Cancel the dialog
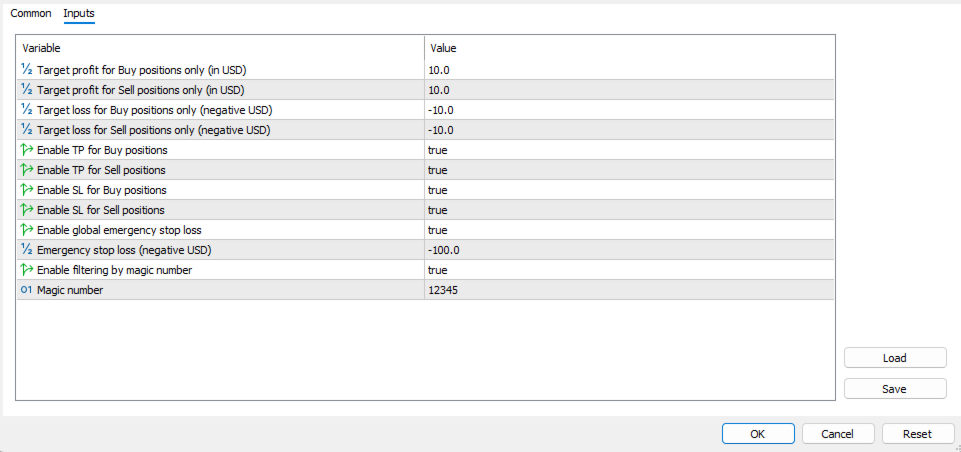Image resolution: width=961 pixels, height=452 pixels. click(x=837, y=434)
